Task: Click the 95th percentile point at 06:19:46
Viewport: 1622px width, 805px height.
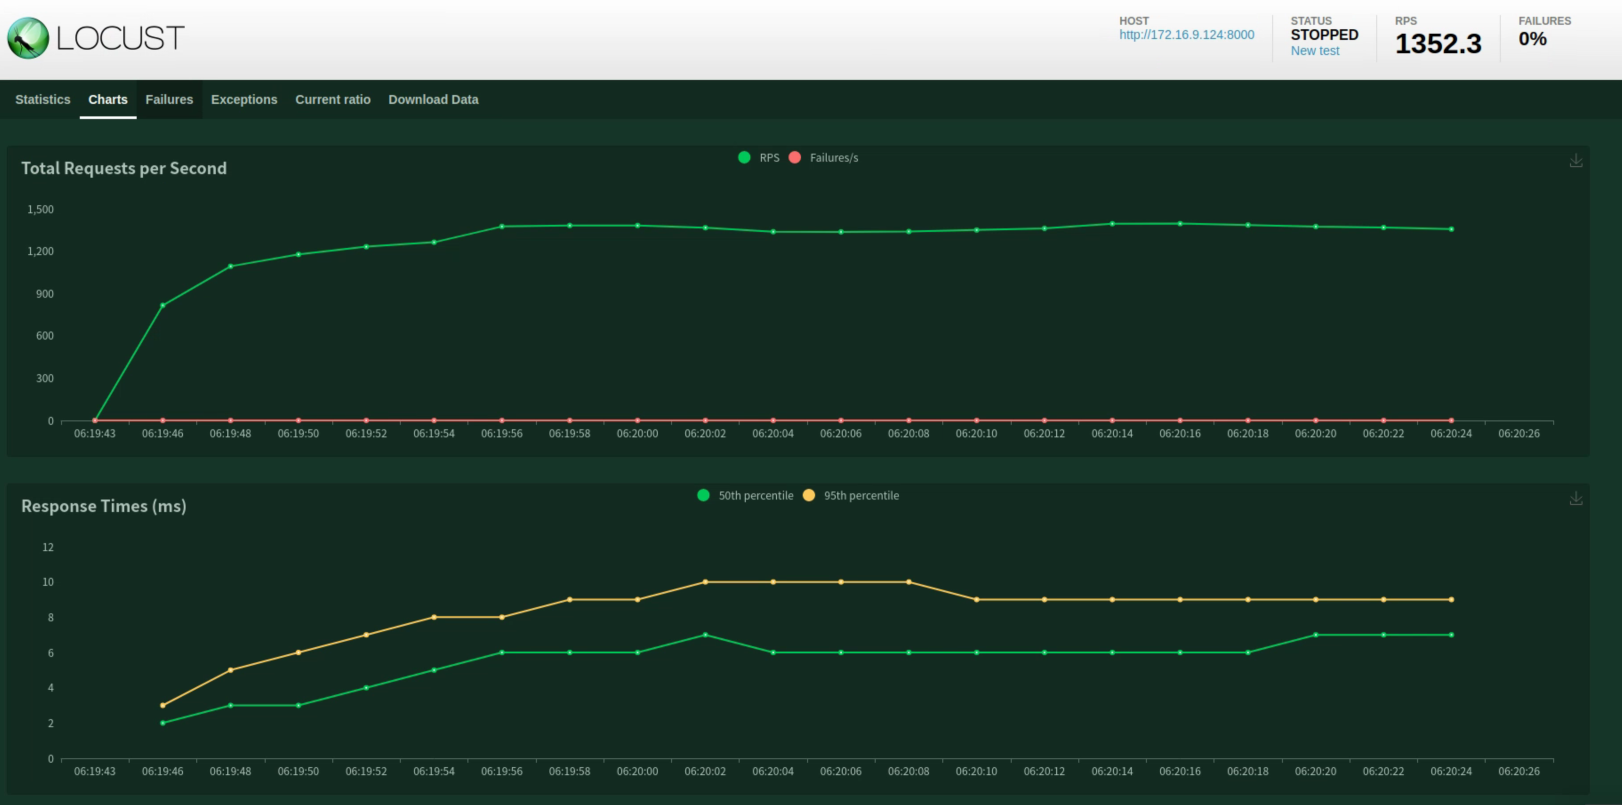Action: point(163,705)
